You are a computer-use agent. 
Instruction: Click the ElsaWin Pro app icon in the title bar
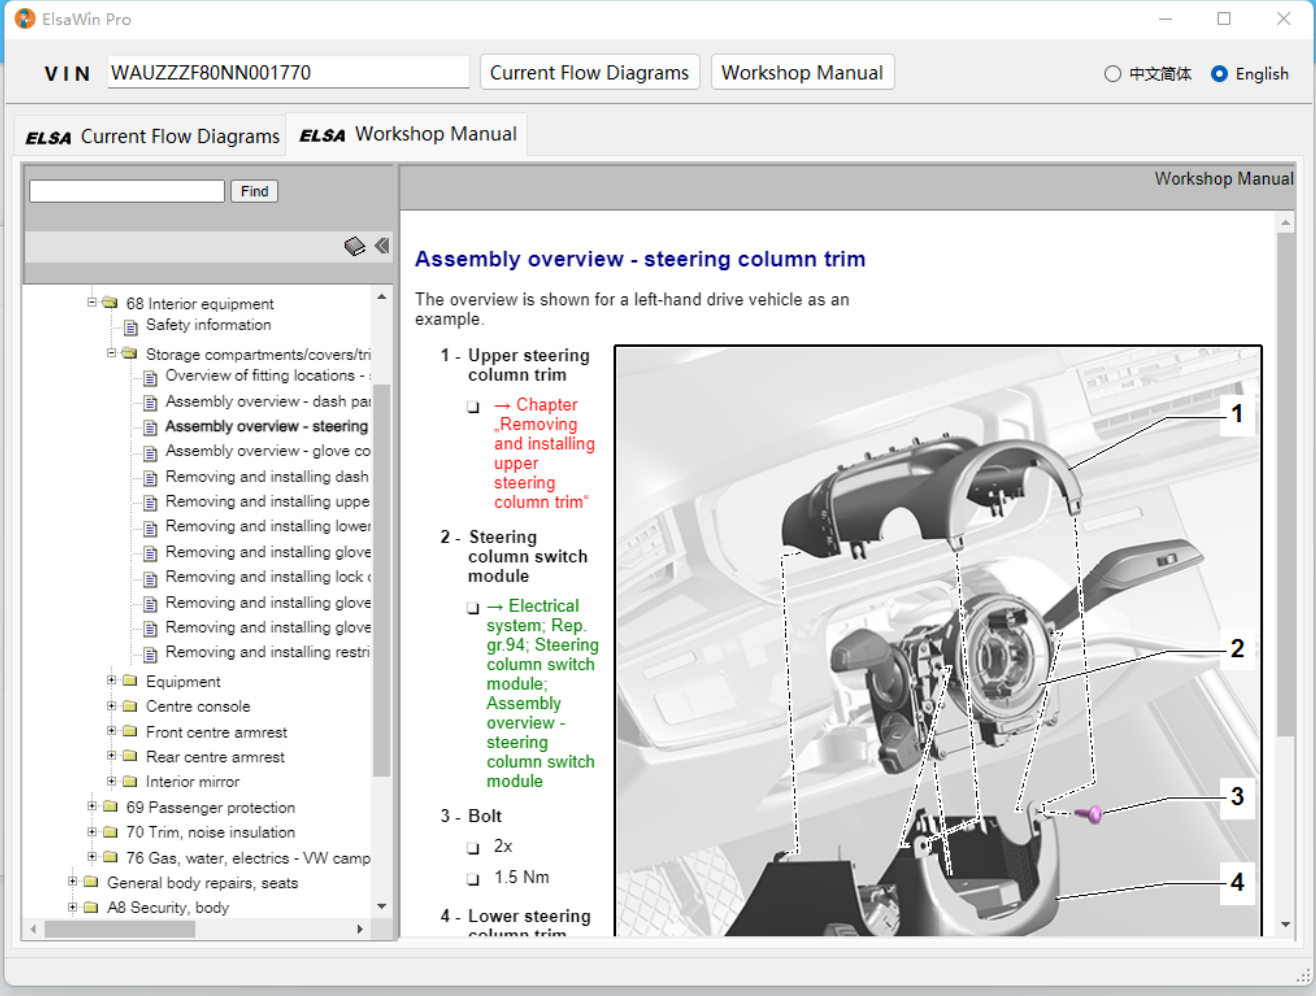tap(25, 19)
